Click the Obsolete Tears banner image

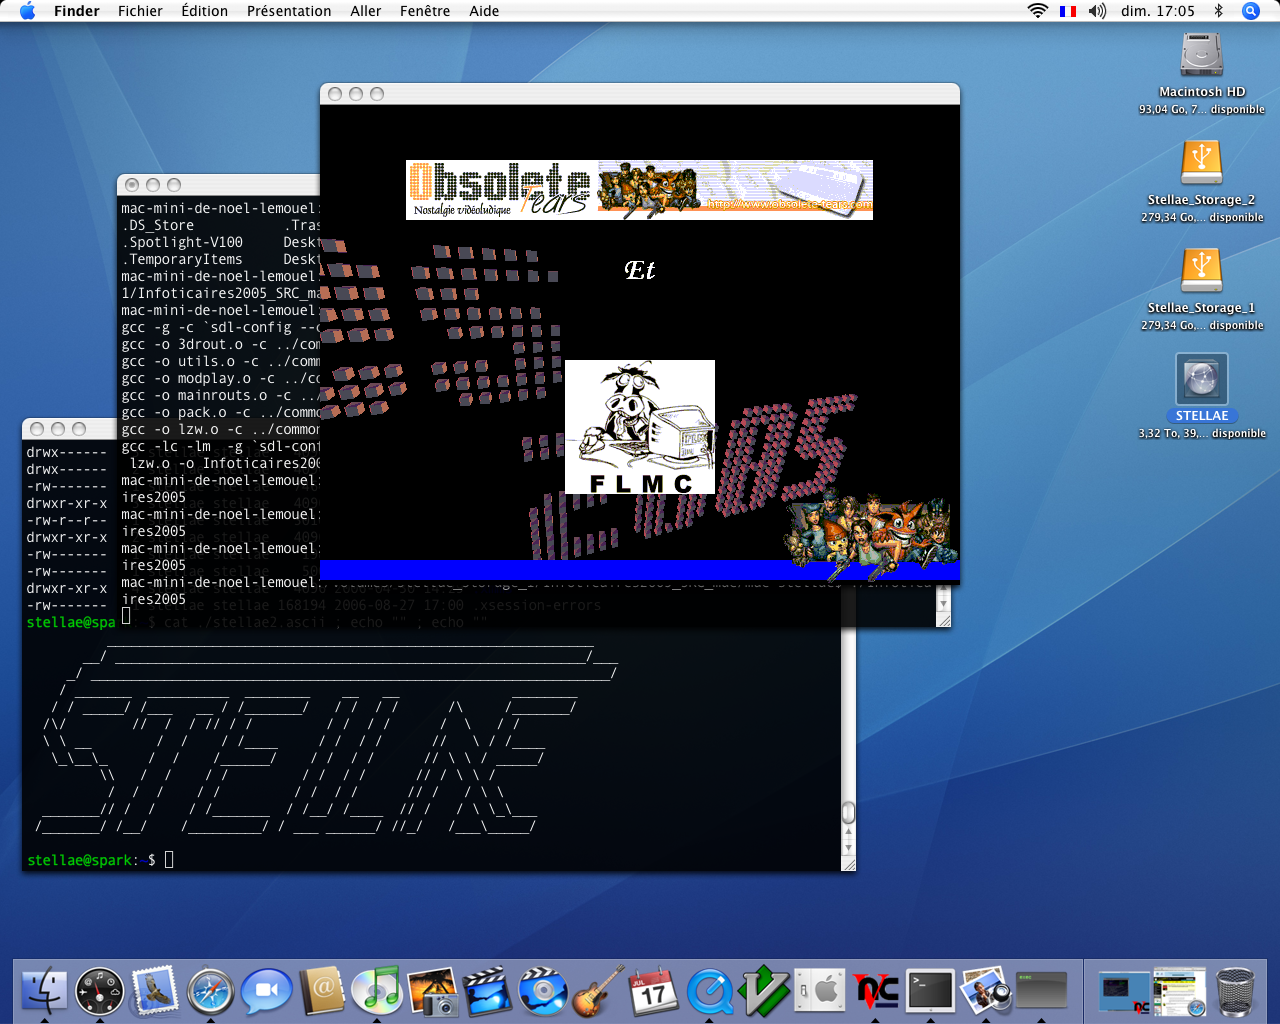coord(639,190)
